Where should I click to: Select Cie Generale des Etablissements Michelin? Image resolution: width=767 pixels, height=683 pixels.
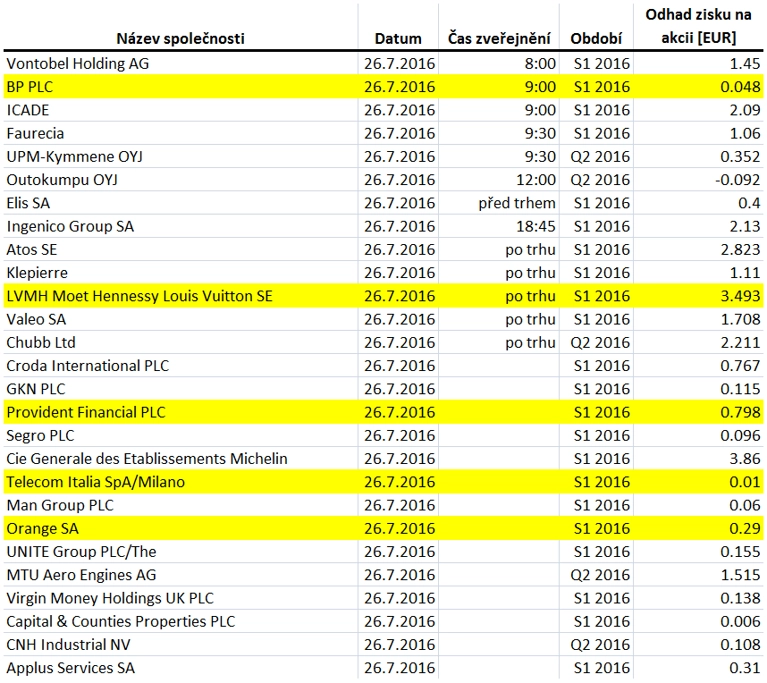point(147,458)
